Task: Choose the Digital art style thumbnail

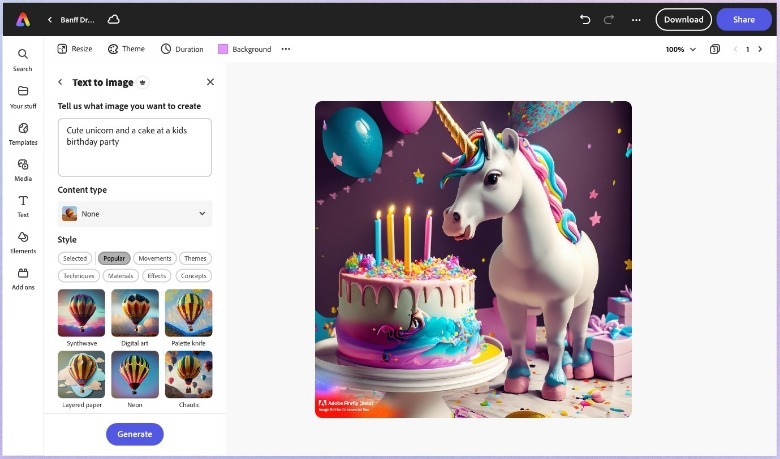Action: click(135, 313)
